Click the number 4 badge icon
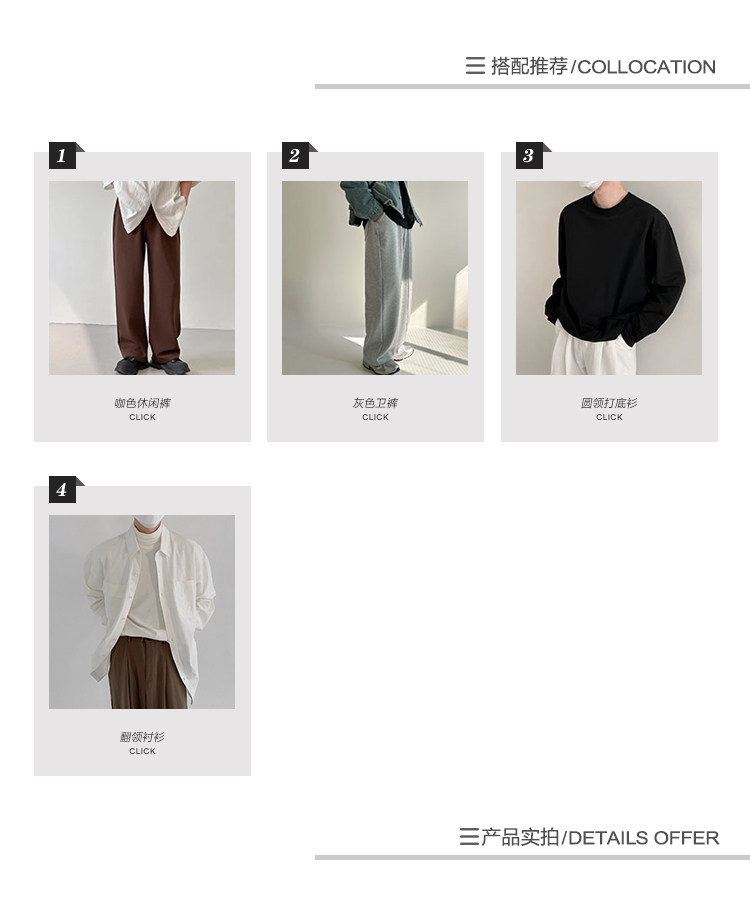750x910 pixels. [63, 489]
